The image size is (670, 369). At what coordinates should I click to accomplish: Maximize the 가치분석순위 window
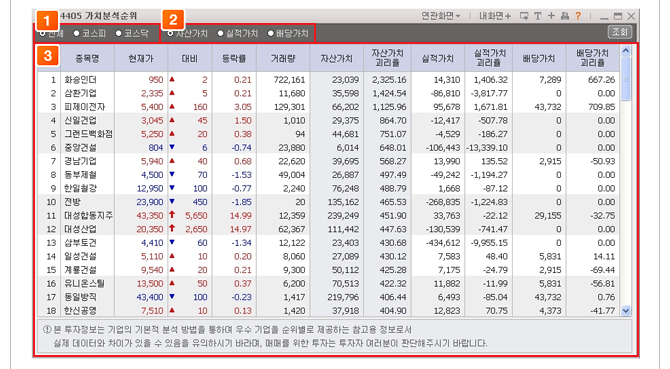(618, 16)
